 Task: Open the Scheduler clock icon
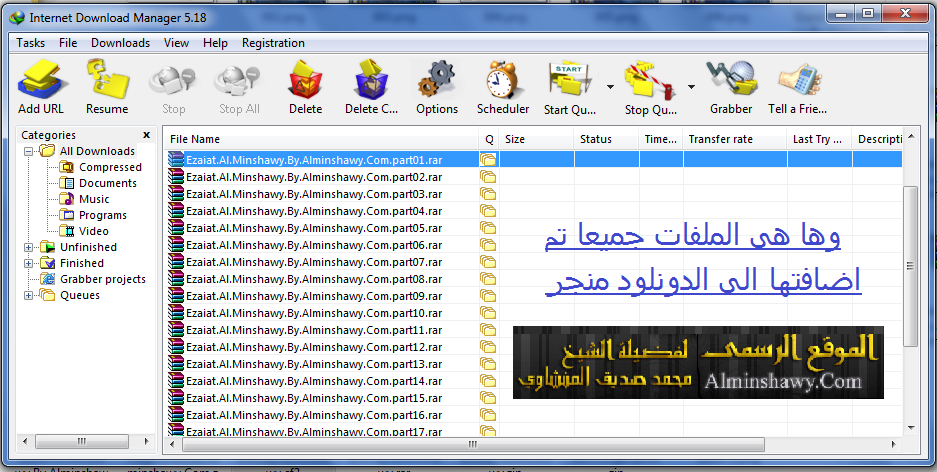click(x=503, y=78)
